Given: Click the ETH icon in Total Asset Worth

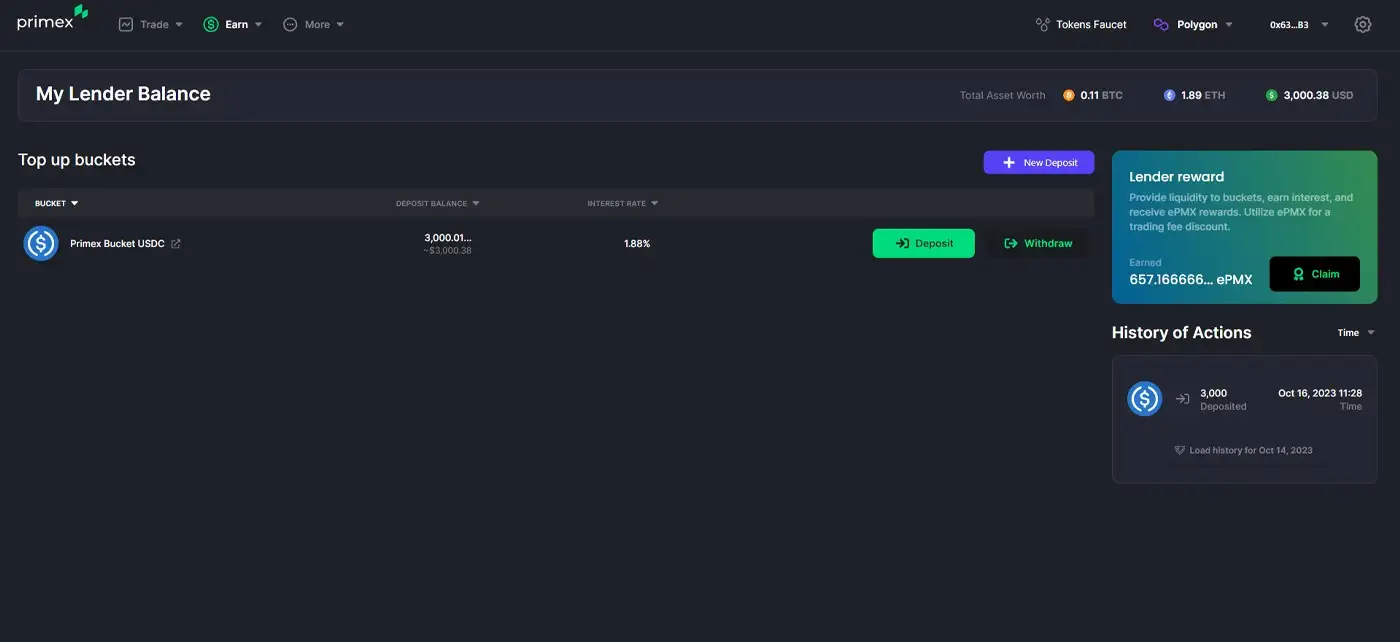Looking at the screenshot, I should coord(1169,95).
